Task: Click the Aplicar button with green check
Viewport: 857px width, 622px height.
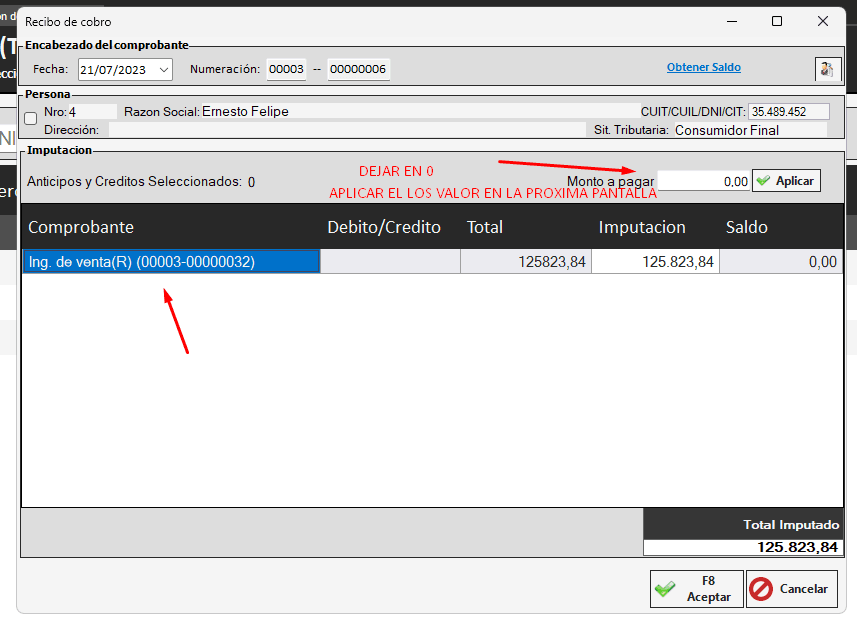Action: coord(786,181)
